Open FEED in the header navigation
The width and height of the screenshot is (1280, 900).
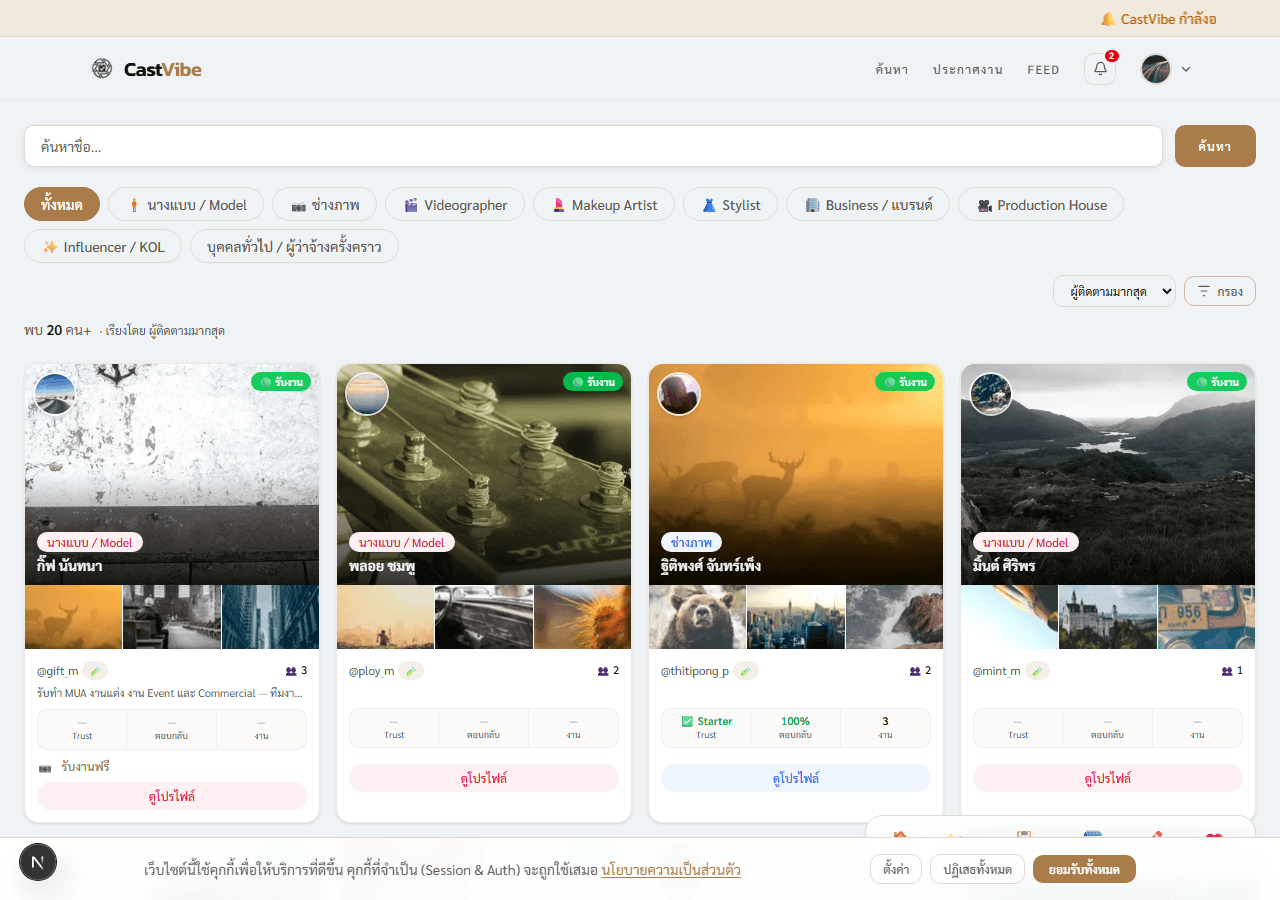pyautogui.click(x=1043, y=70)
